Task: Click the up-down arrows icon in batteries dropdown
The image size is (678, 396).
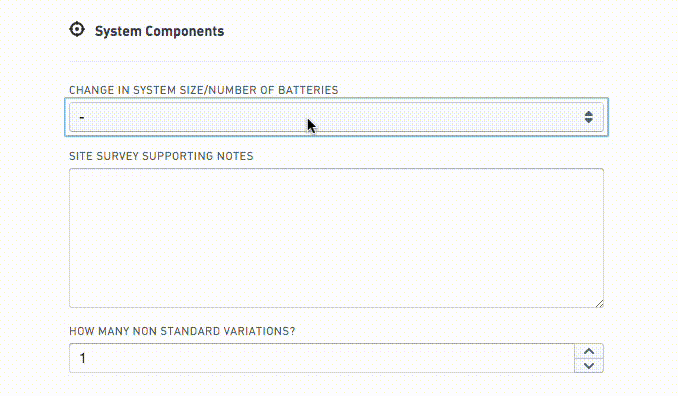Action: click(x=588, y=117)
